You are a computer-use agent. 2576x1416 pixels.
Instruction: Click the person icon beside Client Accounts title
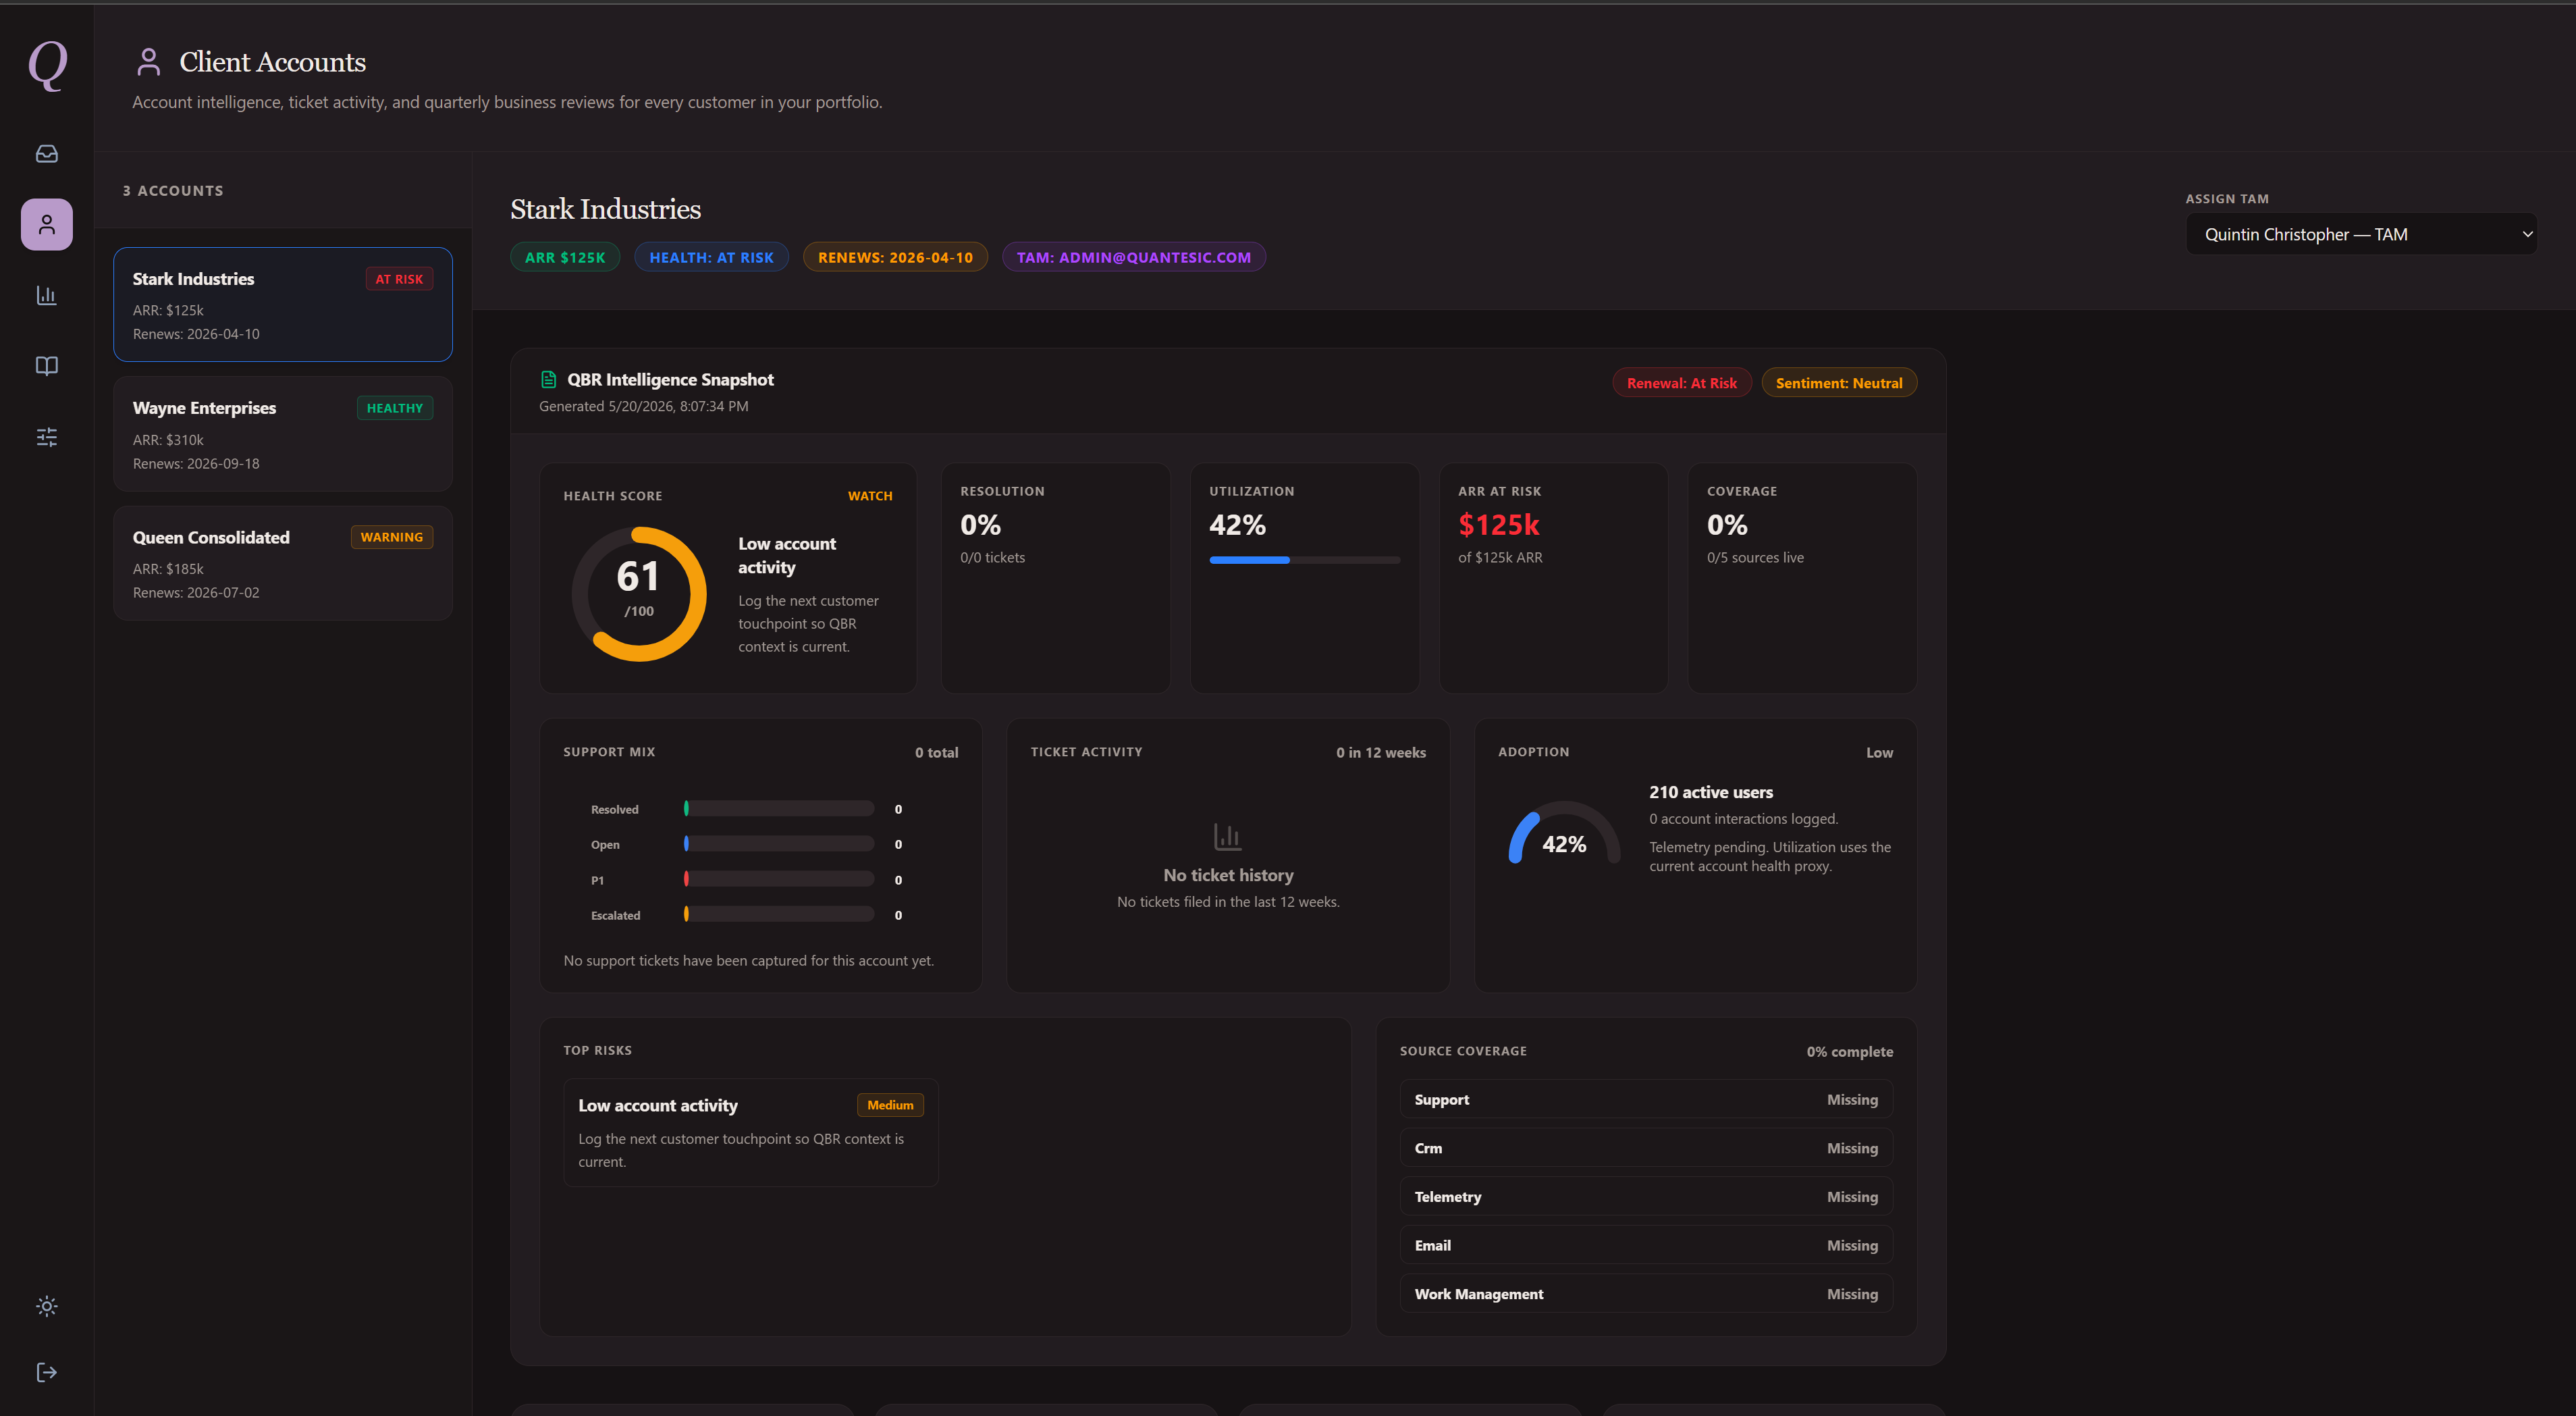(148, 62)
